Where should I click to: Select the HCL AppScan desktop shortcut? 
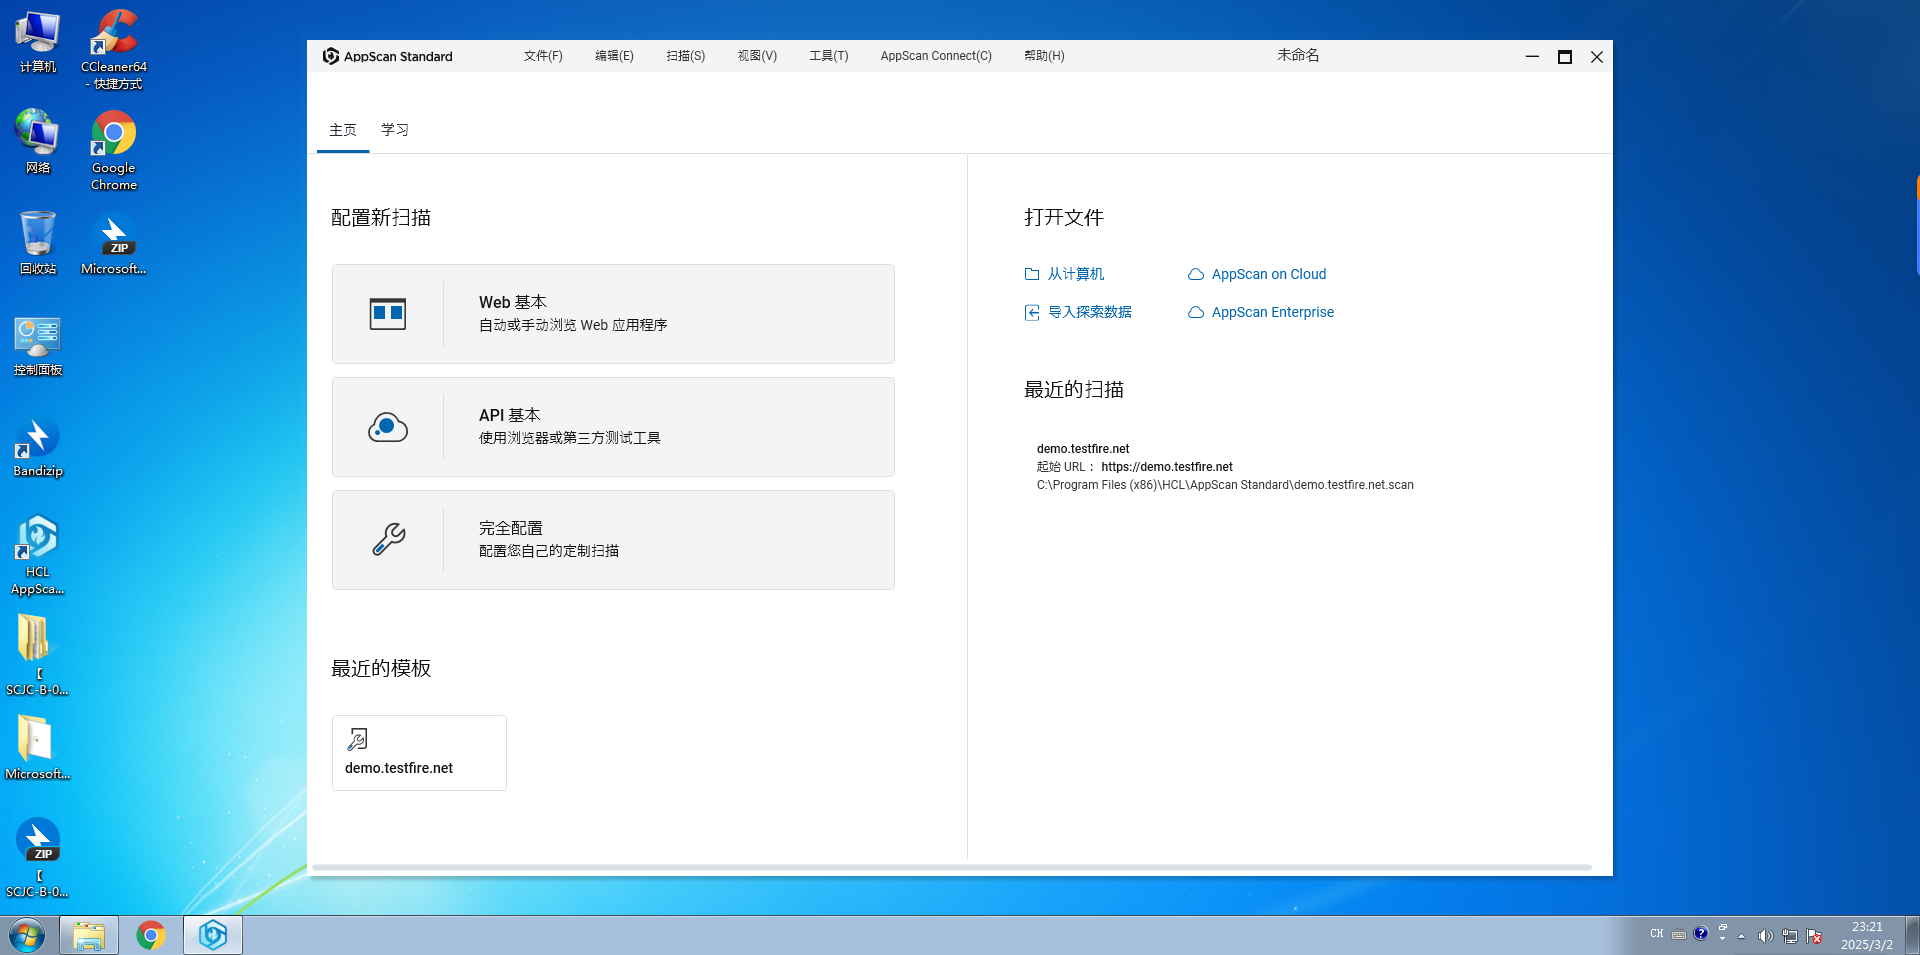[38, 555]
